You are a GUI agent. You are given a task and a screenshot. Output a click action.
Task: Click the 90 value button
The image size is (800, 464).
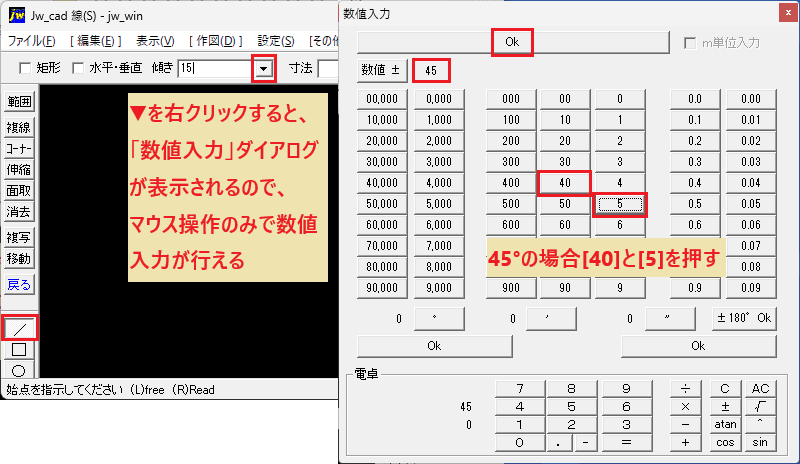click(x=565, y=288)
